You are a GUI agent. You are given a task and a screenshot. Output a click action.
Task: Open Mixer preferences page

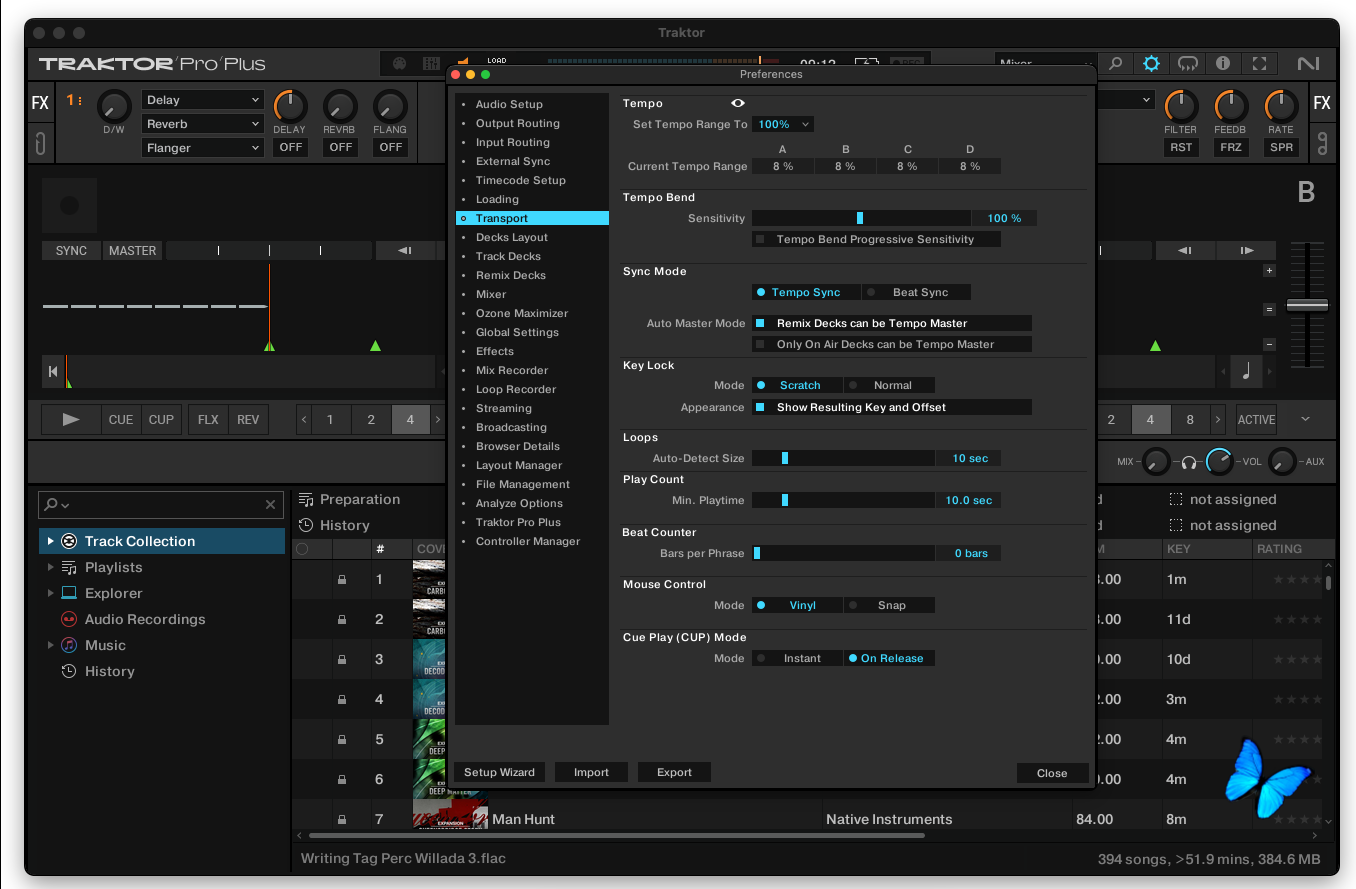(x=491, y=294)
